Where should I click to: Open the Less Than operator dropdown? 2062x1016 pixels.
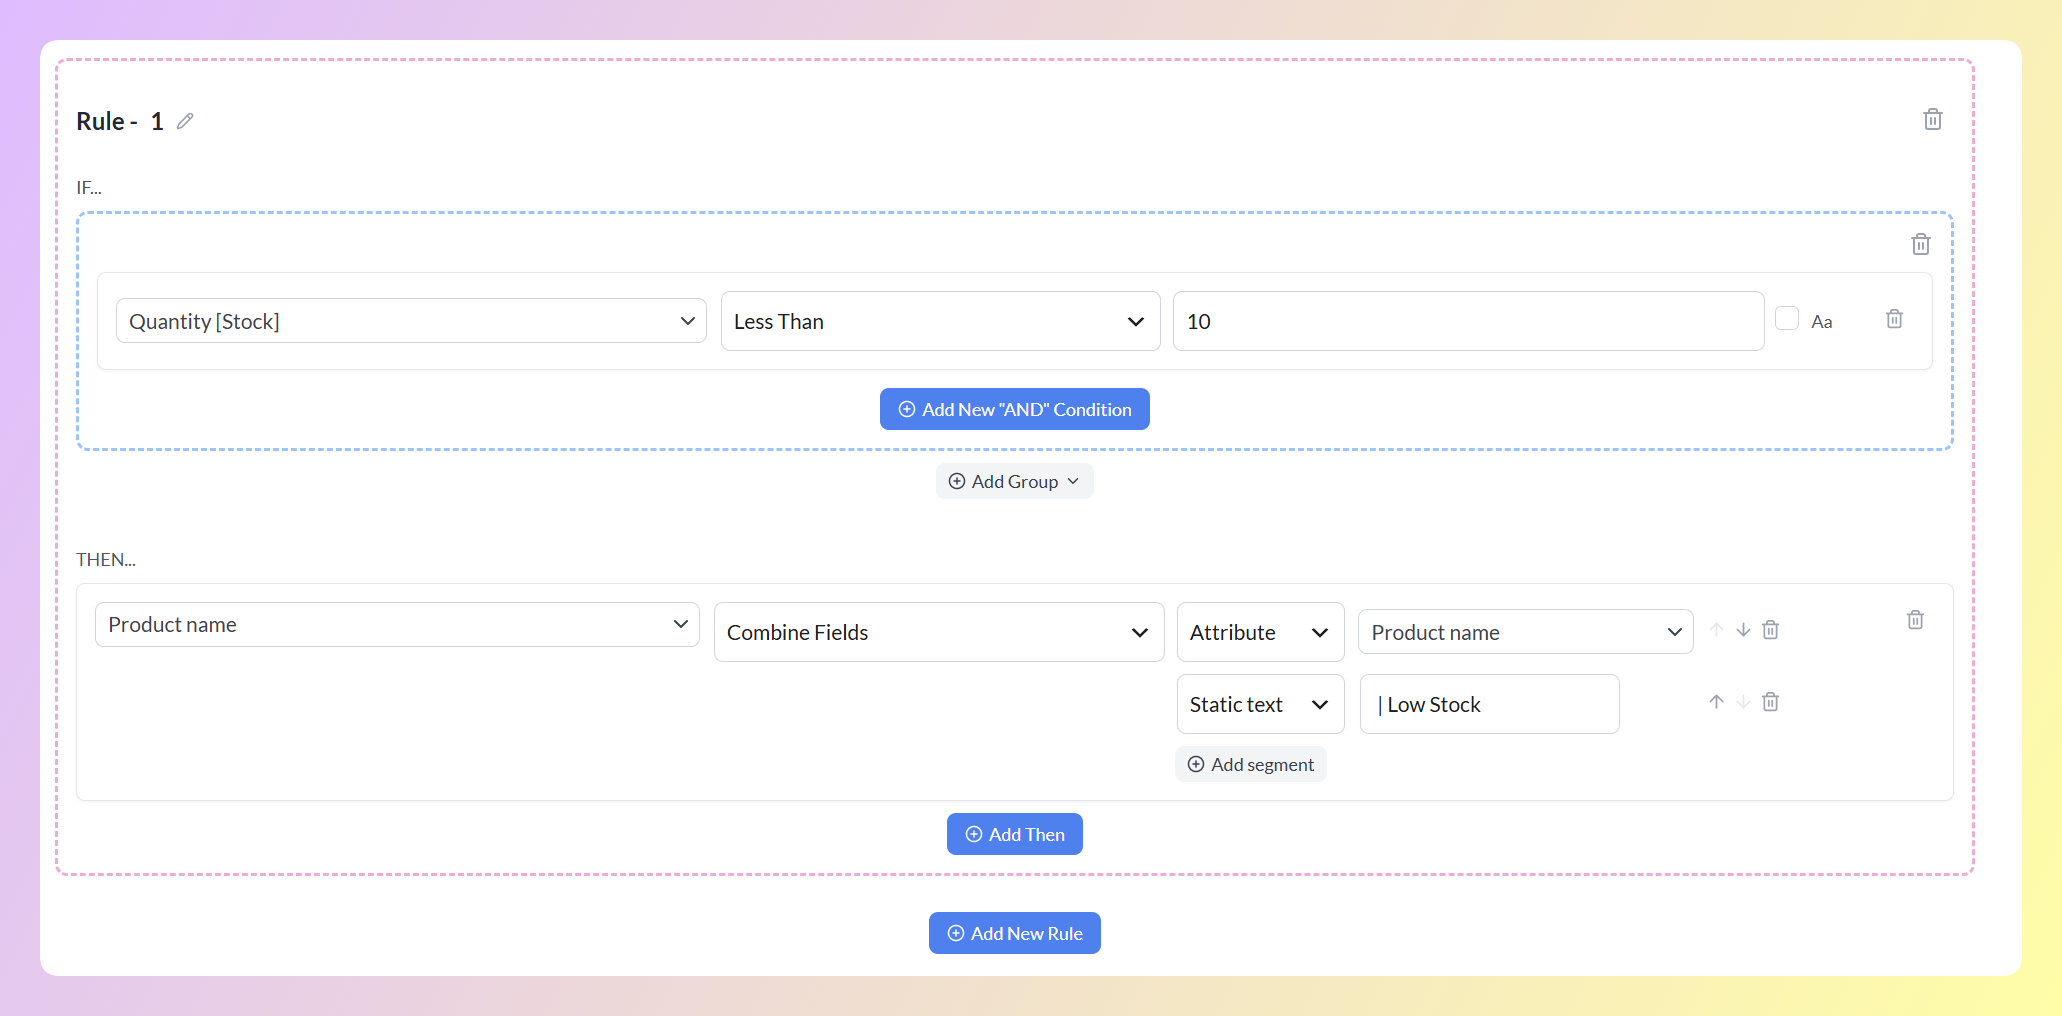pyautogui.click(x=940, y=321)
